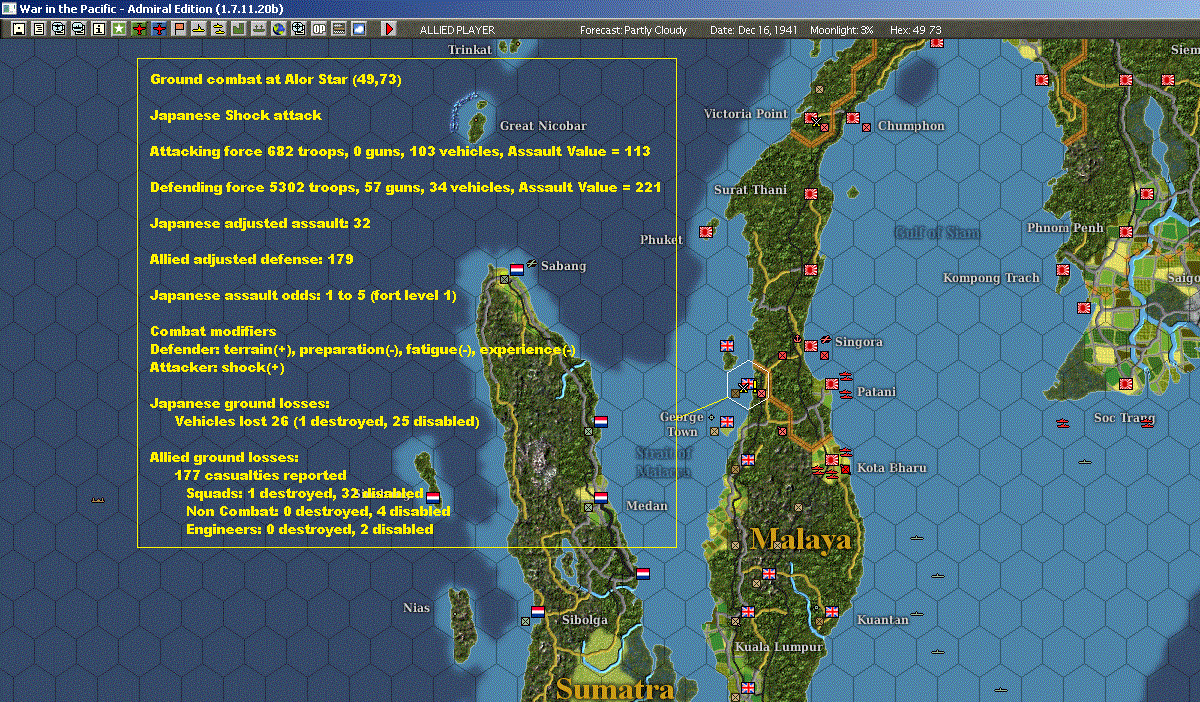
Task: Click the crosshair target toolbar icon
Action: click(x=298, y=29)
